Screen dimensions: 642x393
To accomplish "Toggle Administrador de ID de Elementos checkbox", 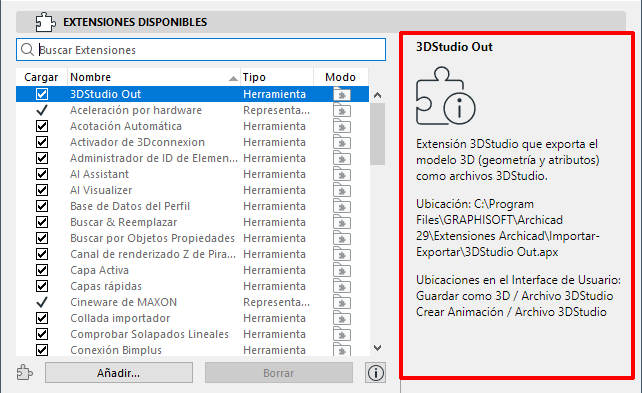I will pos(42,158).
